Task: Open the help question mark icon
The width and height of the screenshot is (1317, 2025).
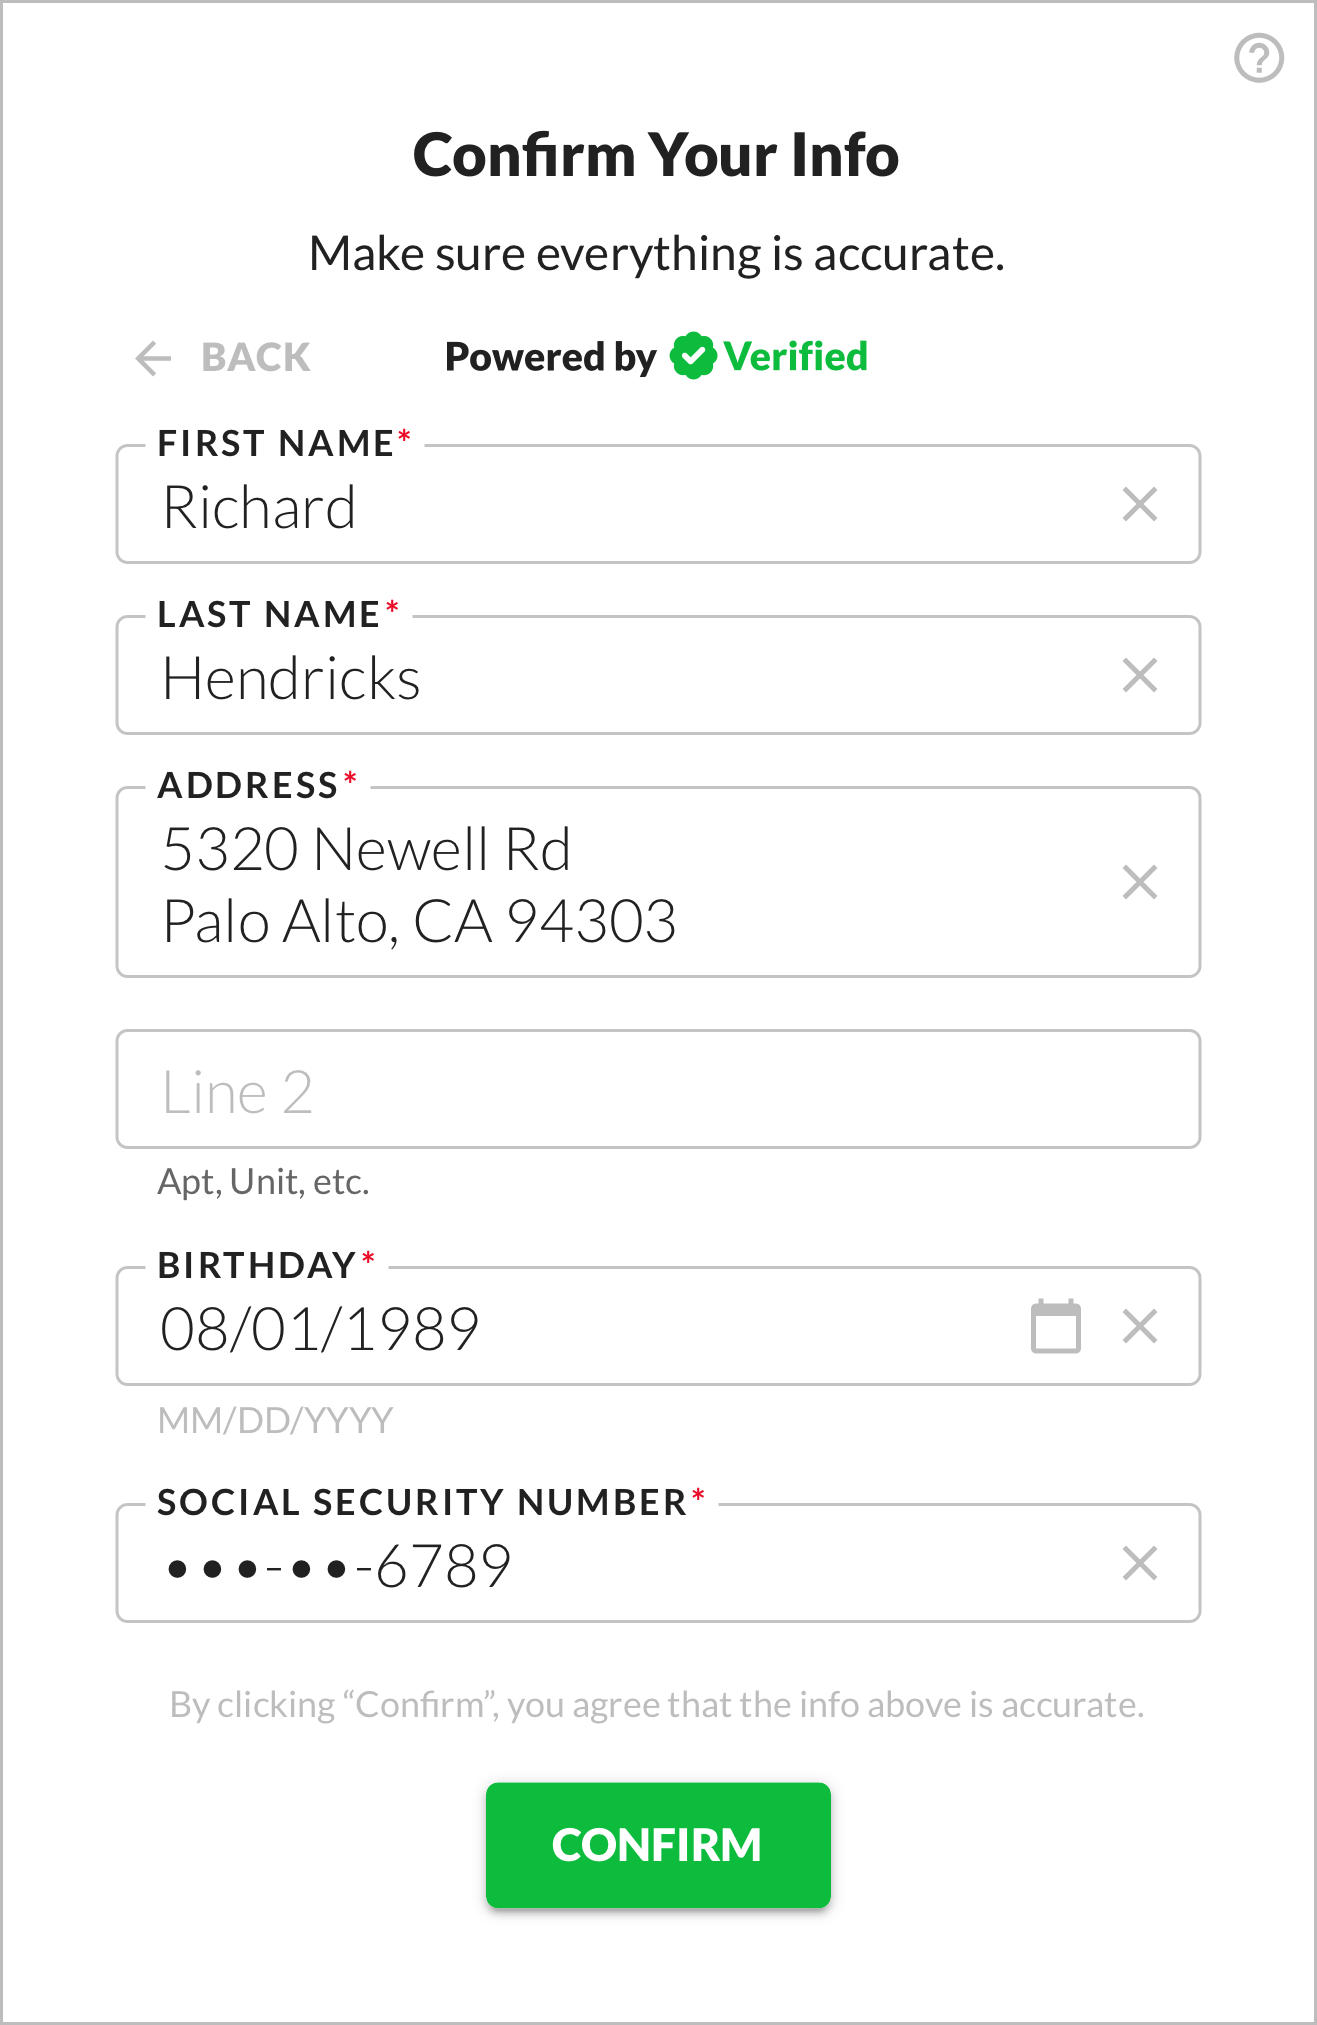Action: point(1258,58)
